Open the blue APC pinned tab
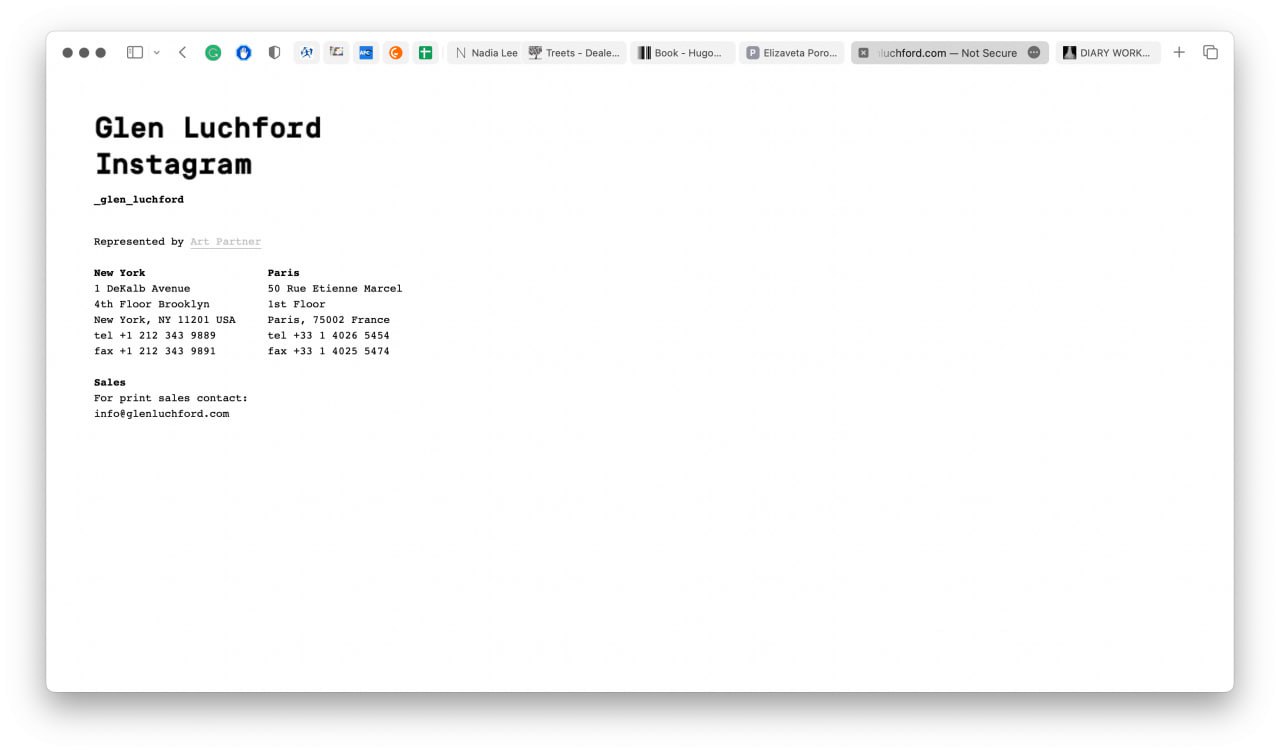Screen dimensions: 1280x753 click(366, 53)
